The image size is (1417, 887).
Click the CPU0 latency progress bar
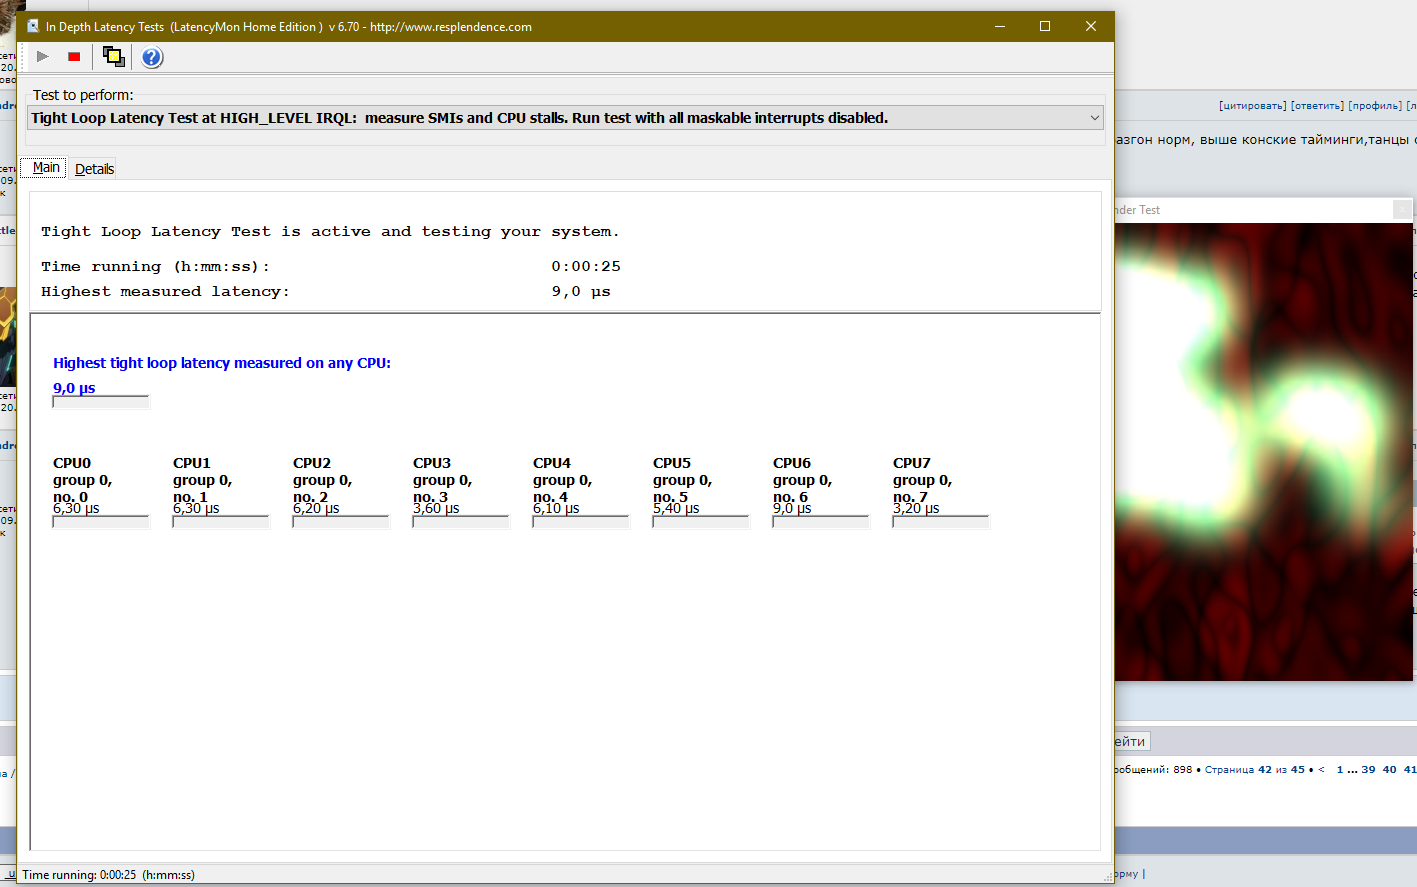pos(101,522)
